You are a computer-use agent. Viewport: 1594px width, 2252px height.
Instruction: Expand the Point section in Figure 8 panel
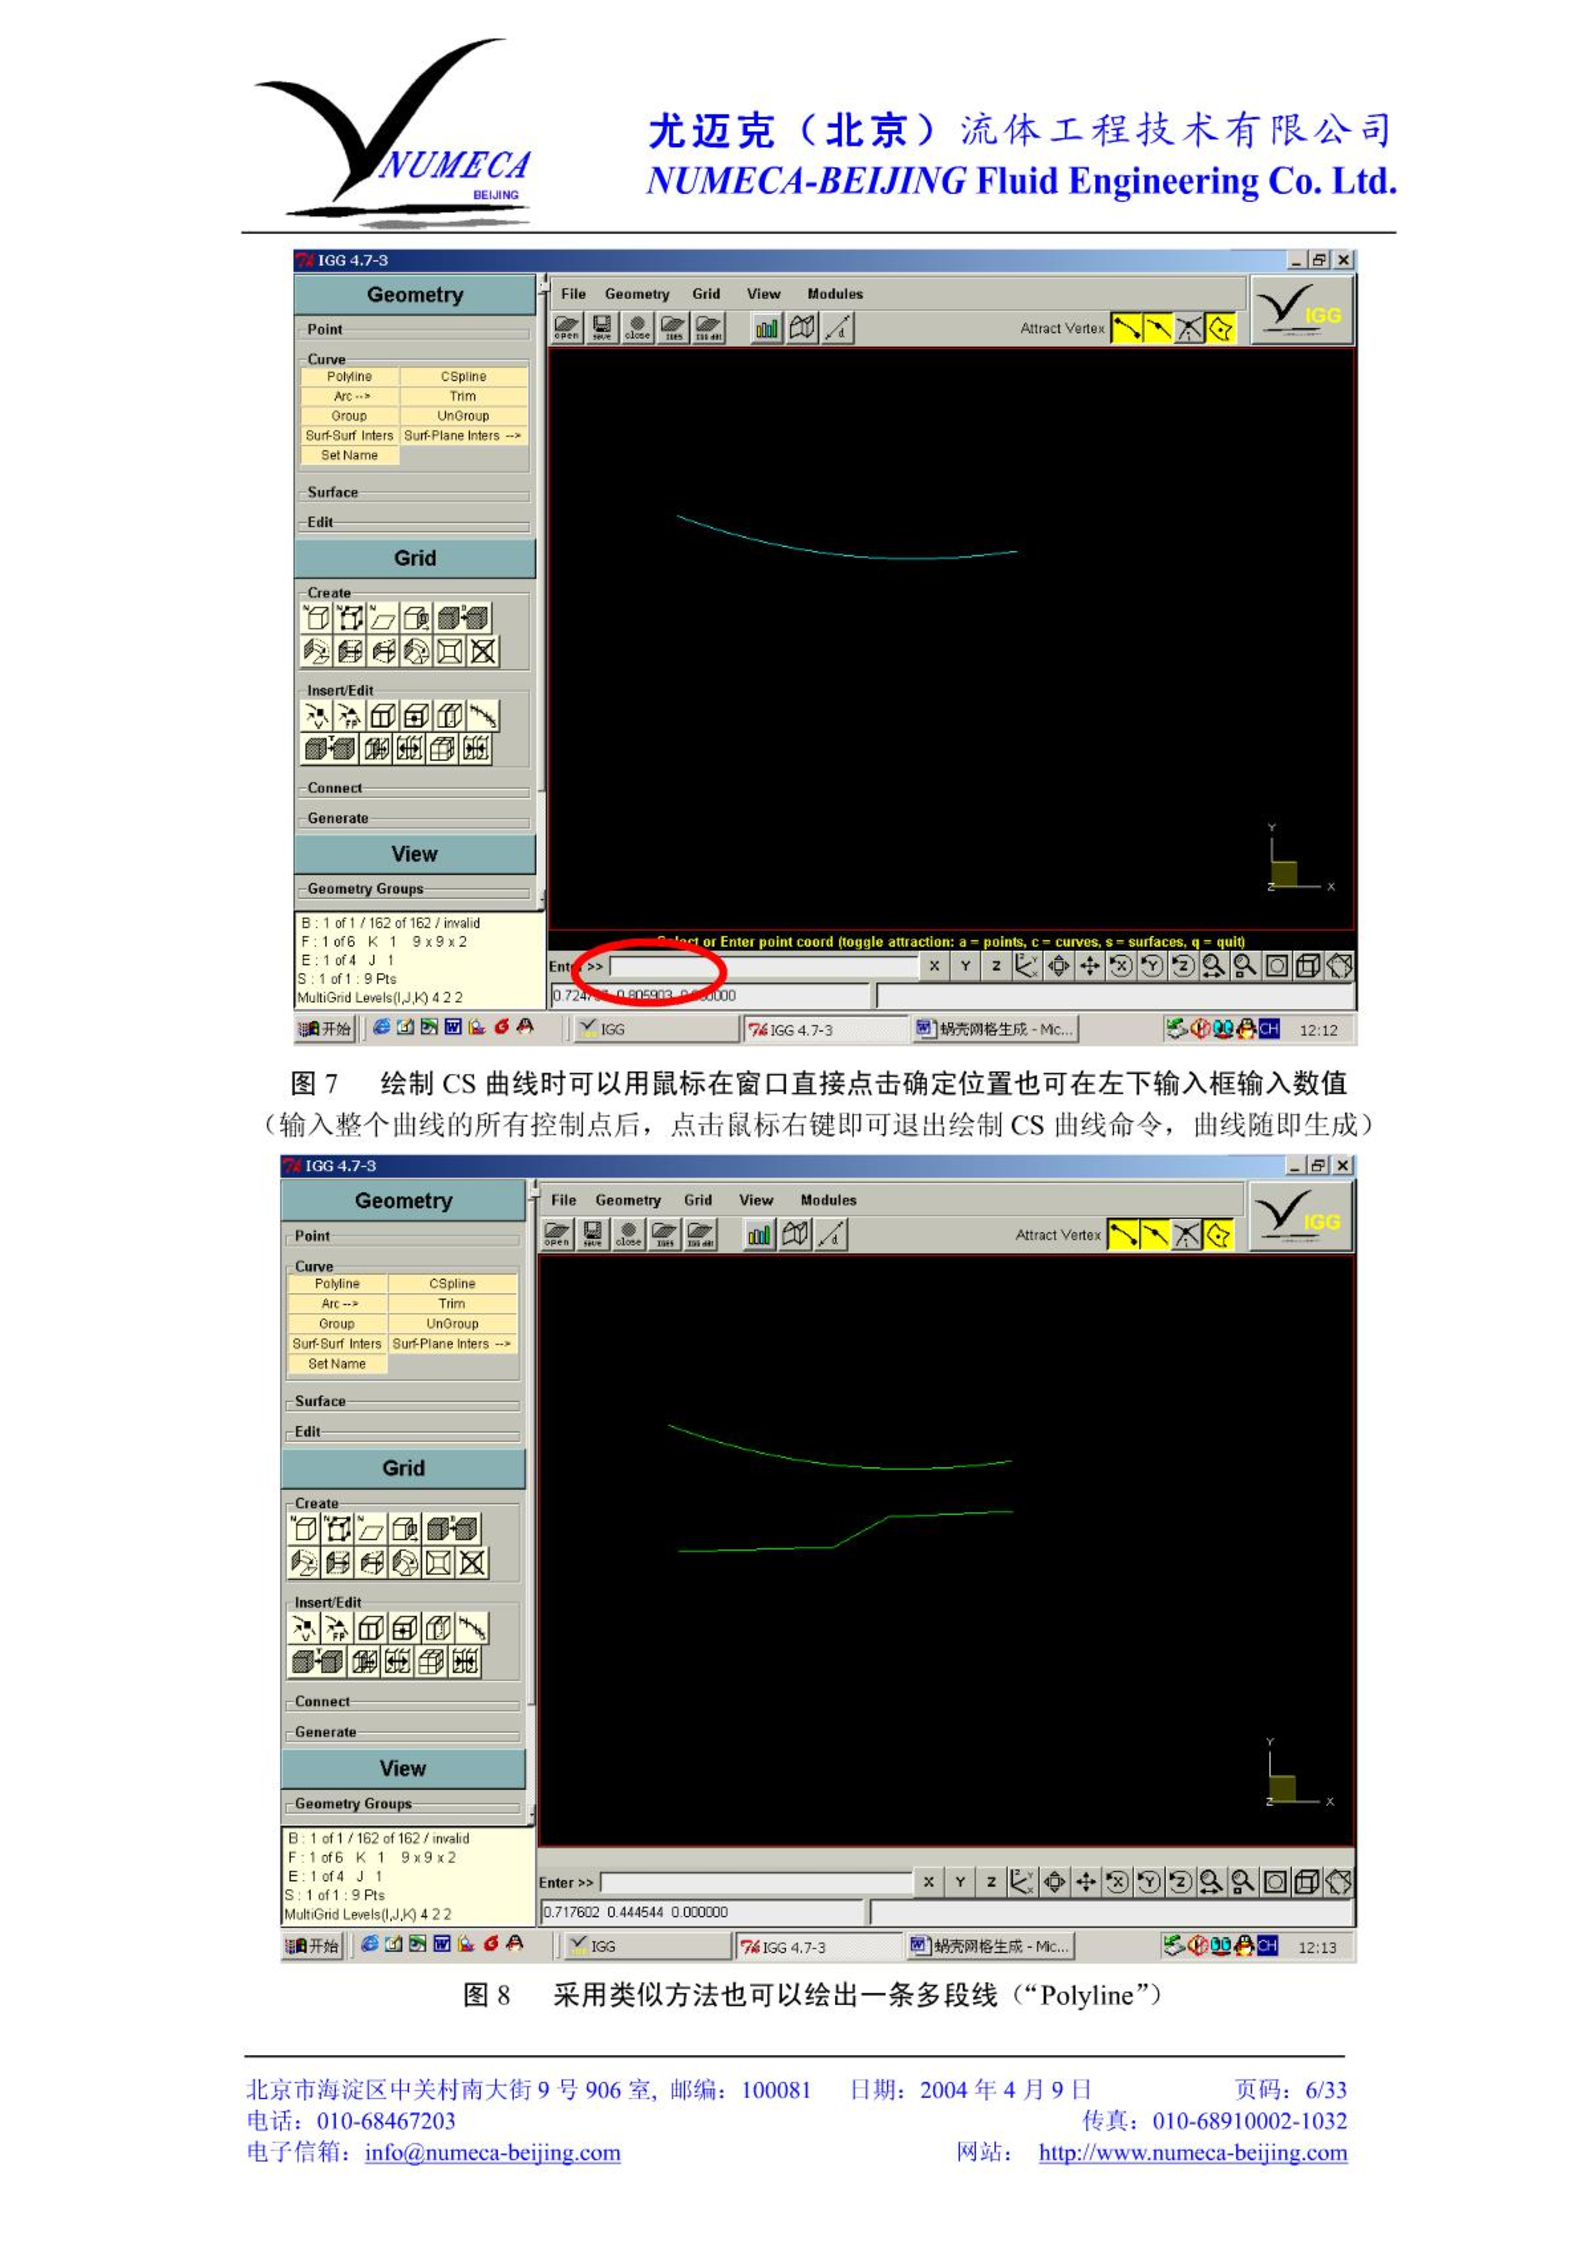tap(312, 1236)
